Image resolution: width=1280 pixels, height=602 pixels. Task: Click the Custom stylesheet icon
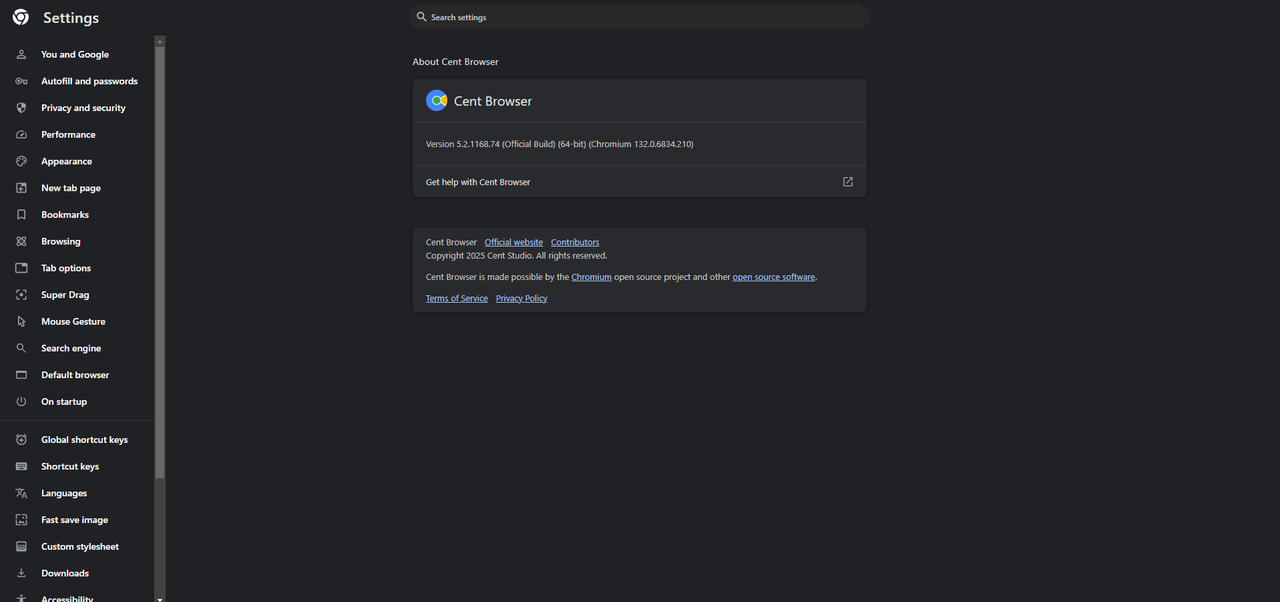21,547
